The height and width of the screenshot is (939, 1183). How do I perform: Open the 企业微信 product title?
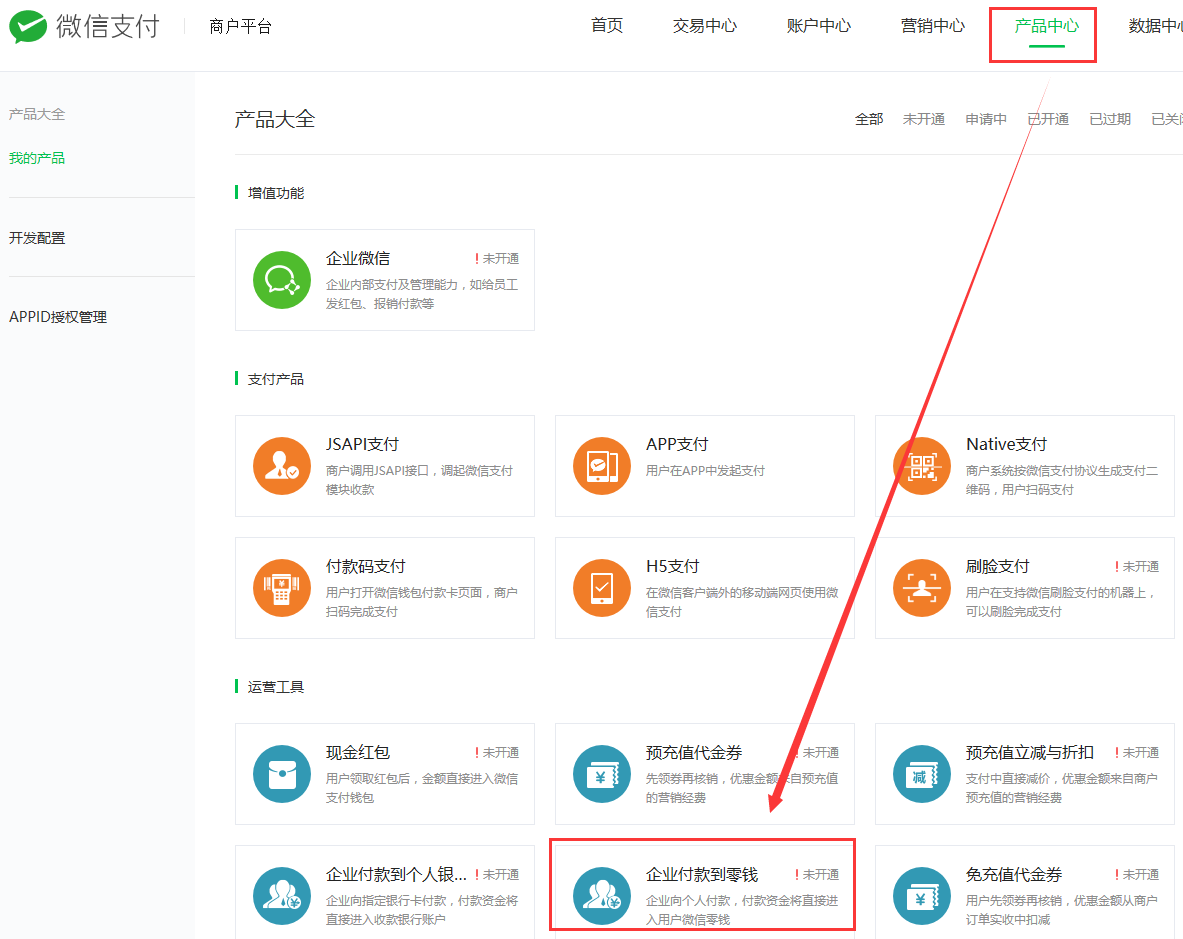pyautogui.click(x=358, y=259)
